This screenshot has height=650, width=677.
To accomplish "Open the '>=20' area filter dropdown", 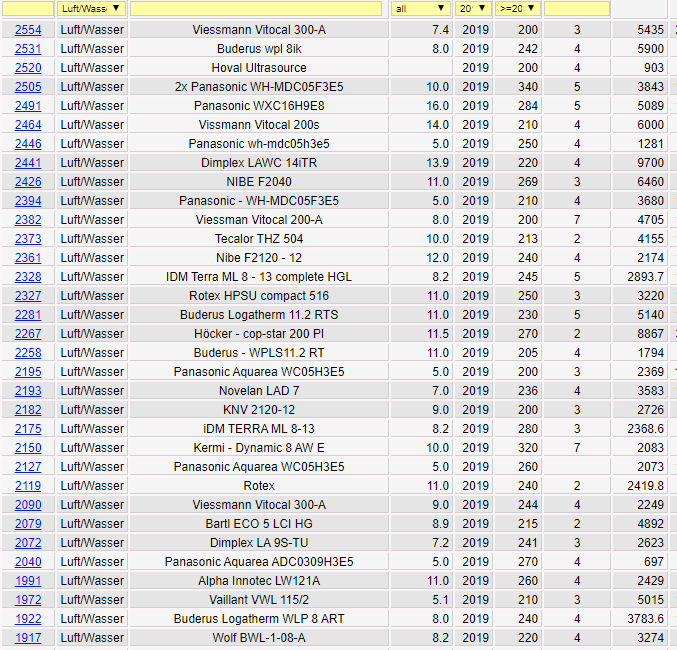I will click(x=518, y=8).
